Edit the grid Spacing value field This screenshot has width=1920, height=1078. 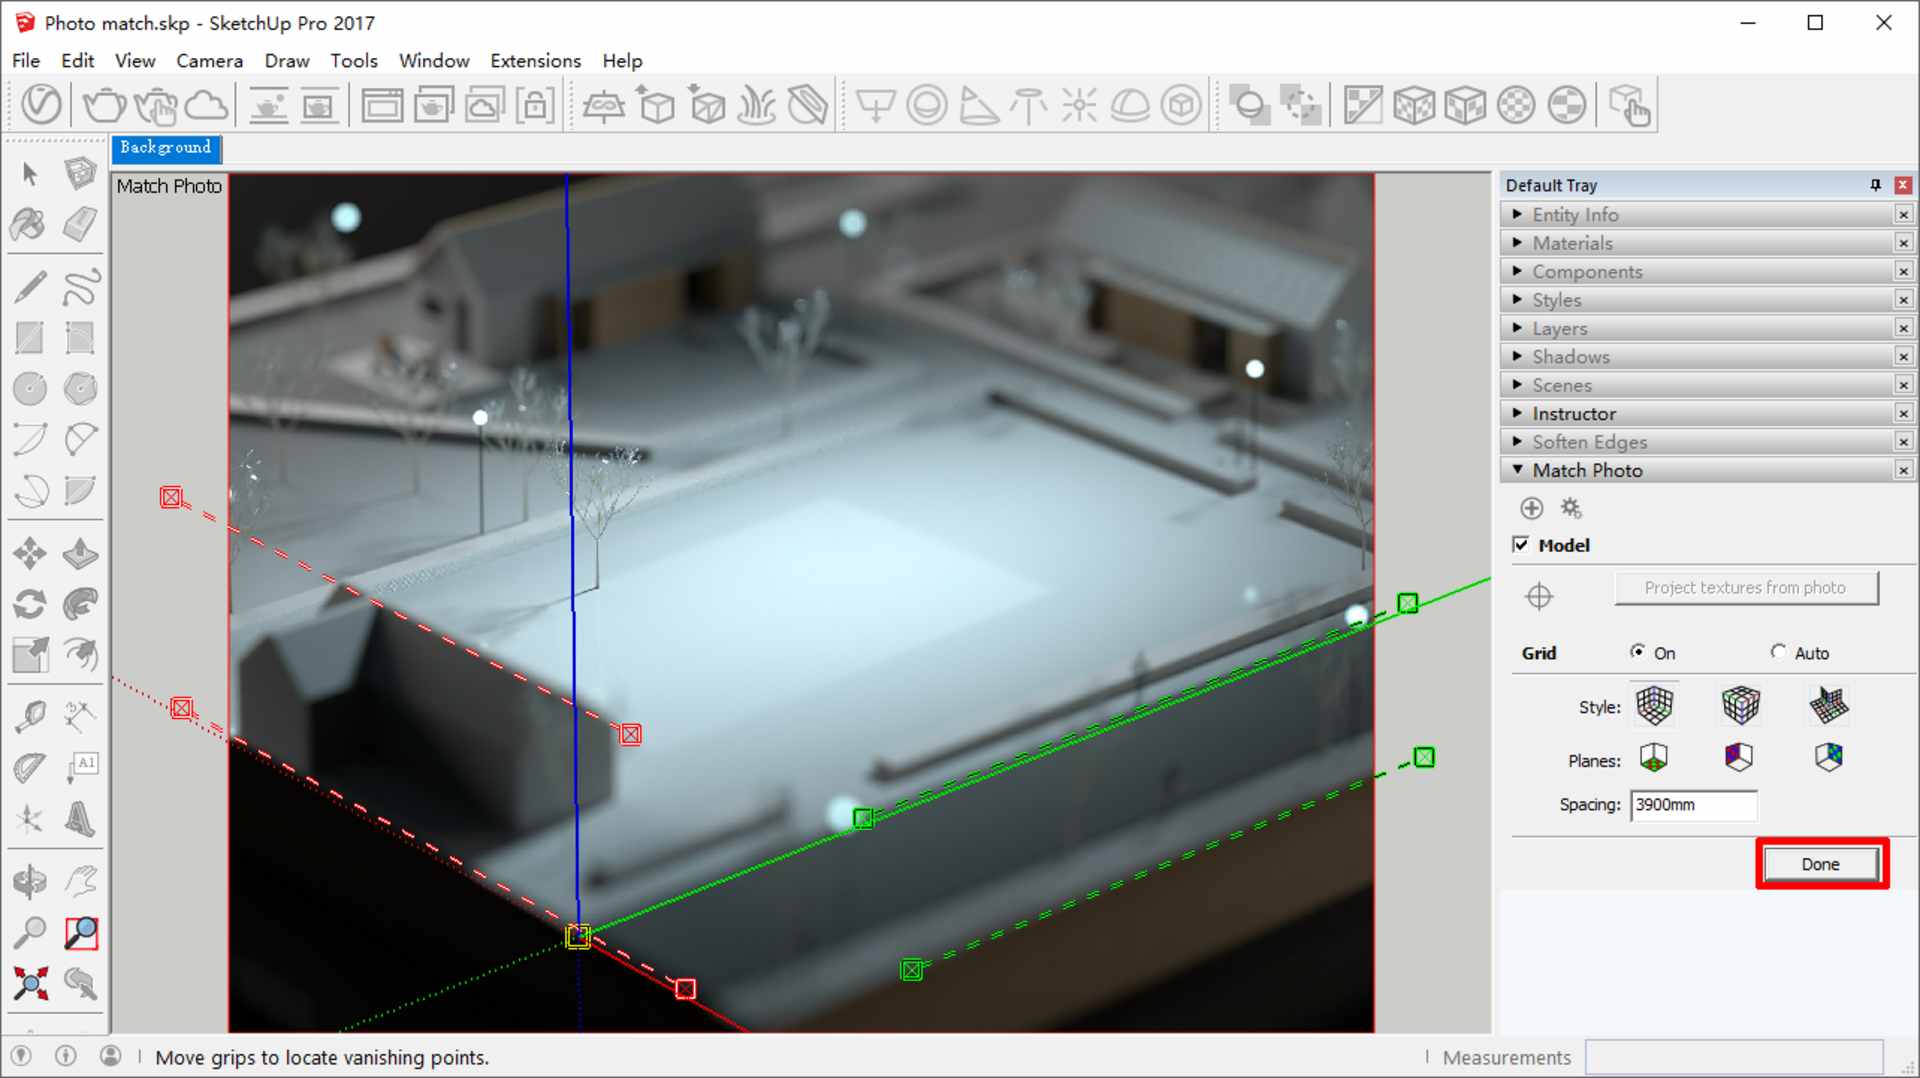point(1692,805)
